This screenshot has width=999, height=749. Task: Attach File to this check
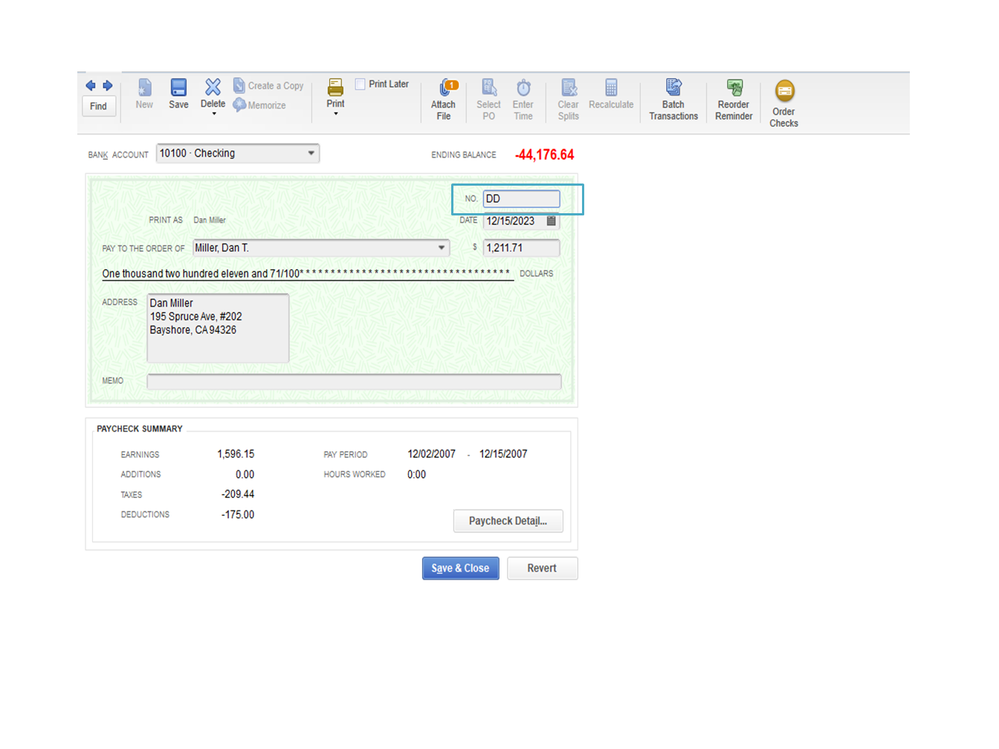click(443, 100)
